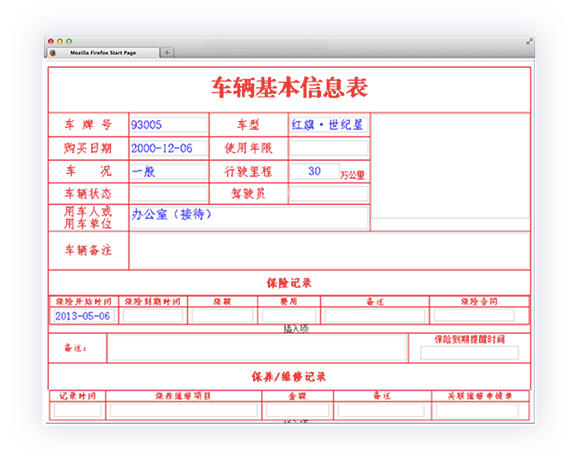Click the fullscreen arrows icon in title bar
This screenshot has width=580, height=460.
pos(529,42)
